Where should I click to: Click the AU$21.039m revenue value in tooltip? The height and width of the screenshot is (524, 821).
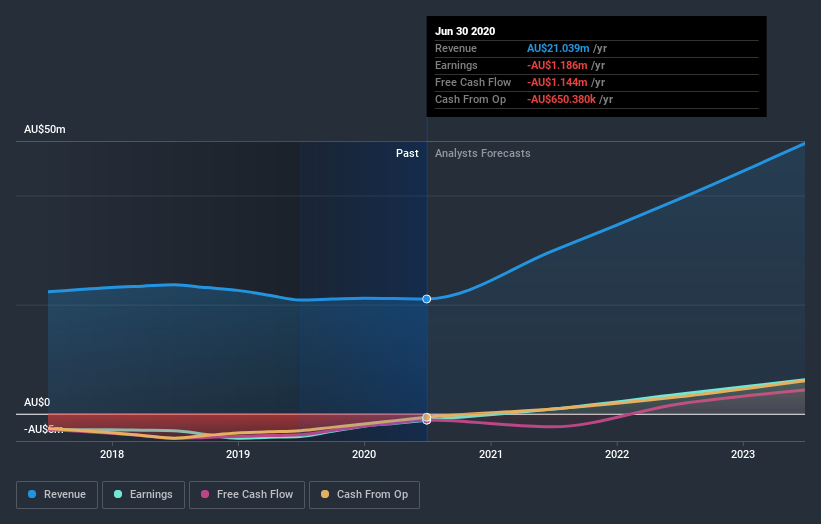[x=558, y=48]
